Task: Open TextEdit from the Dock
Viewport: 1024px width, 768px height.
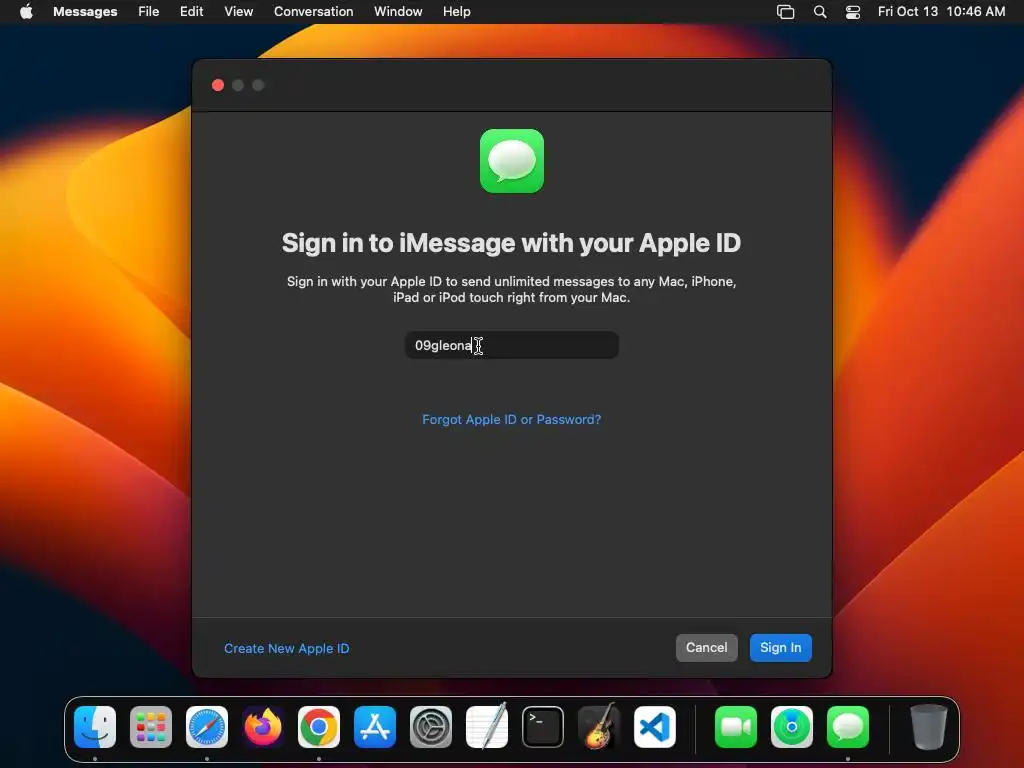Action: tap(487, 726)
